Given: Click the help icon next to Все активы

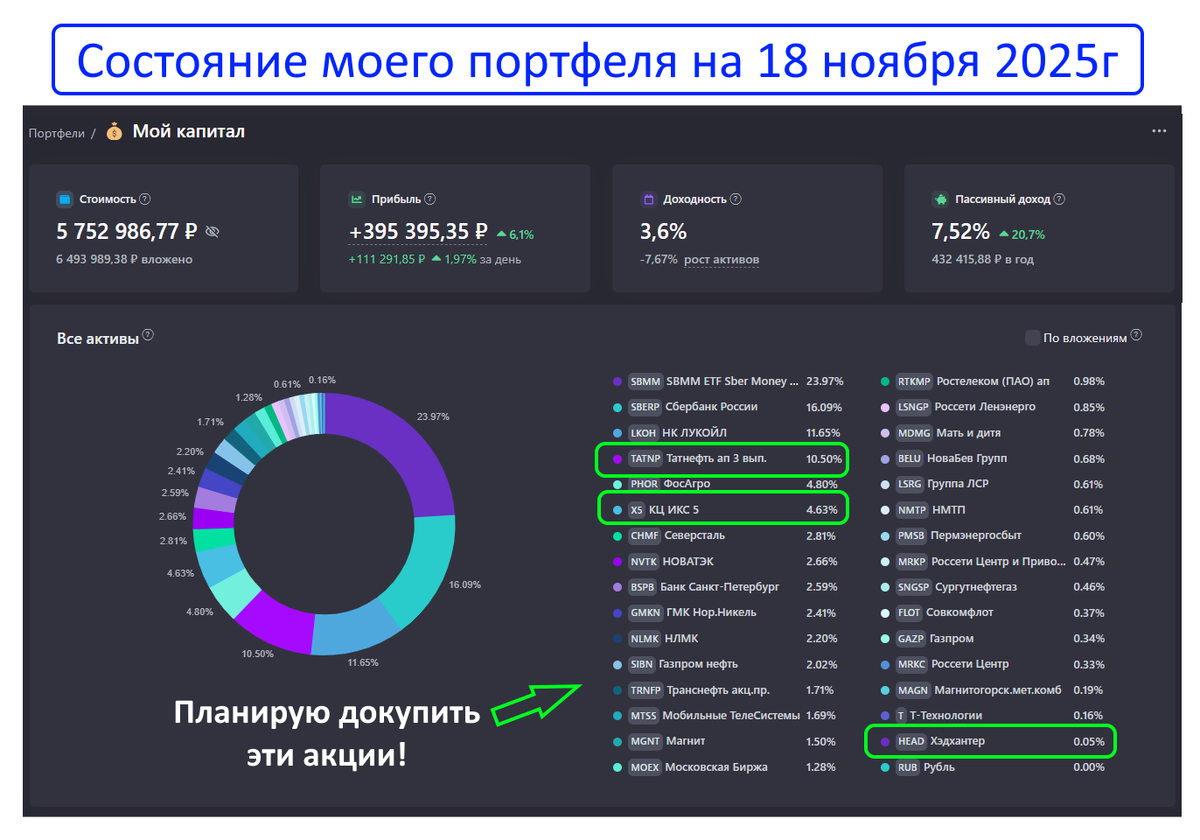Looking at the screenshot, I should [x=148, y=335].
